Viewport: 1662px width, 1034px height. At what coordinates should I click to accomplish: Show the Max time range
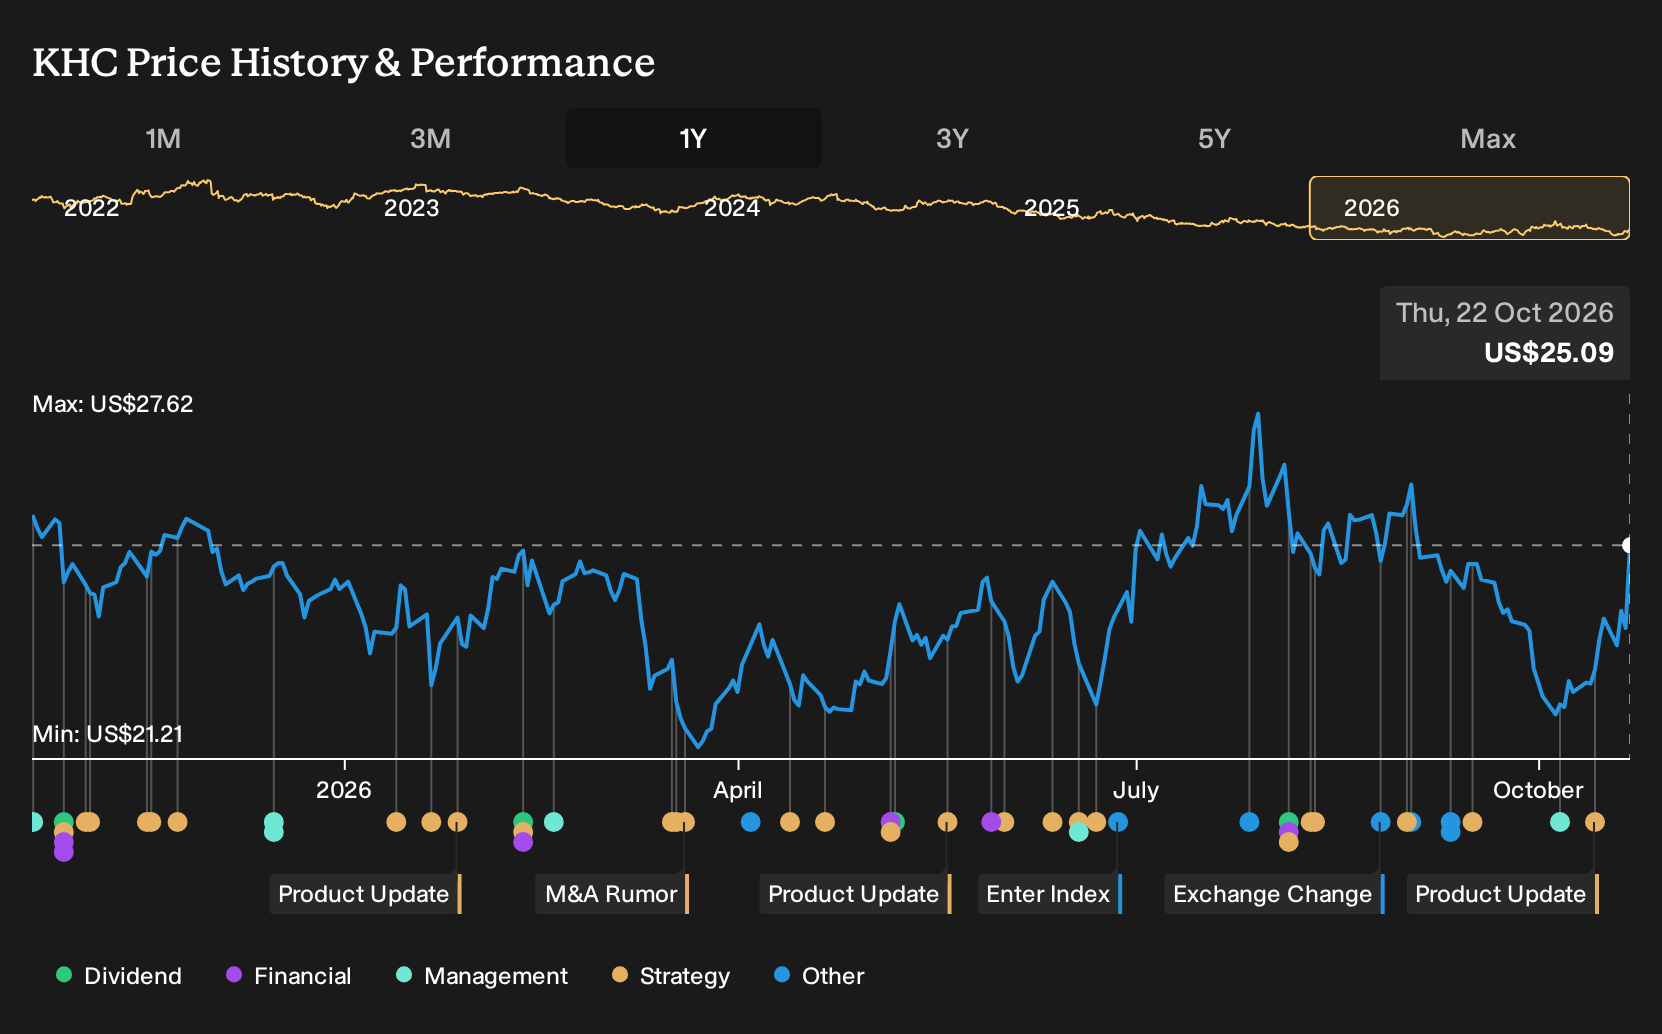tap(1488, 138)
